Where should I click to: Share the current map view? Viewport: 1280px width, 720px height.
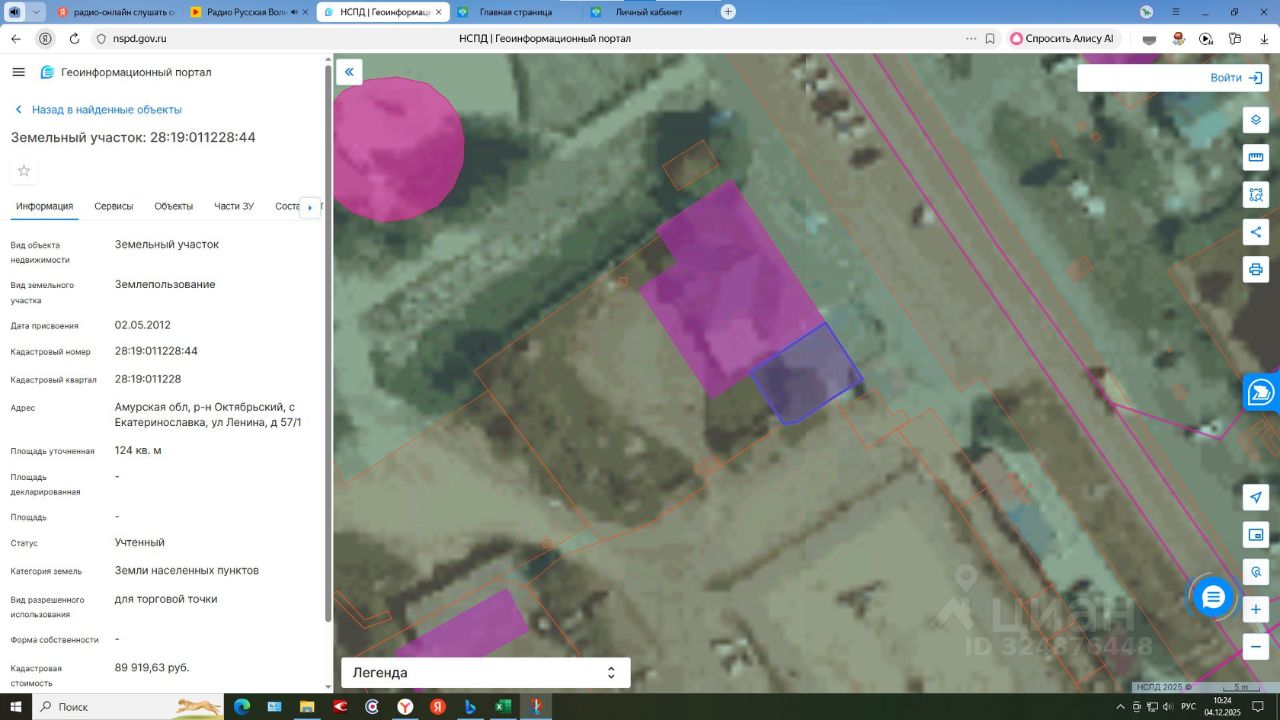pos(1256,232)
